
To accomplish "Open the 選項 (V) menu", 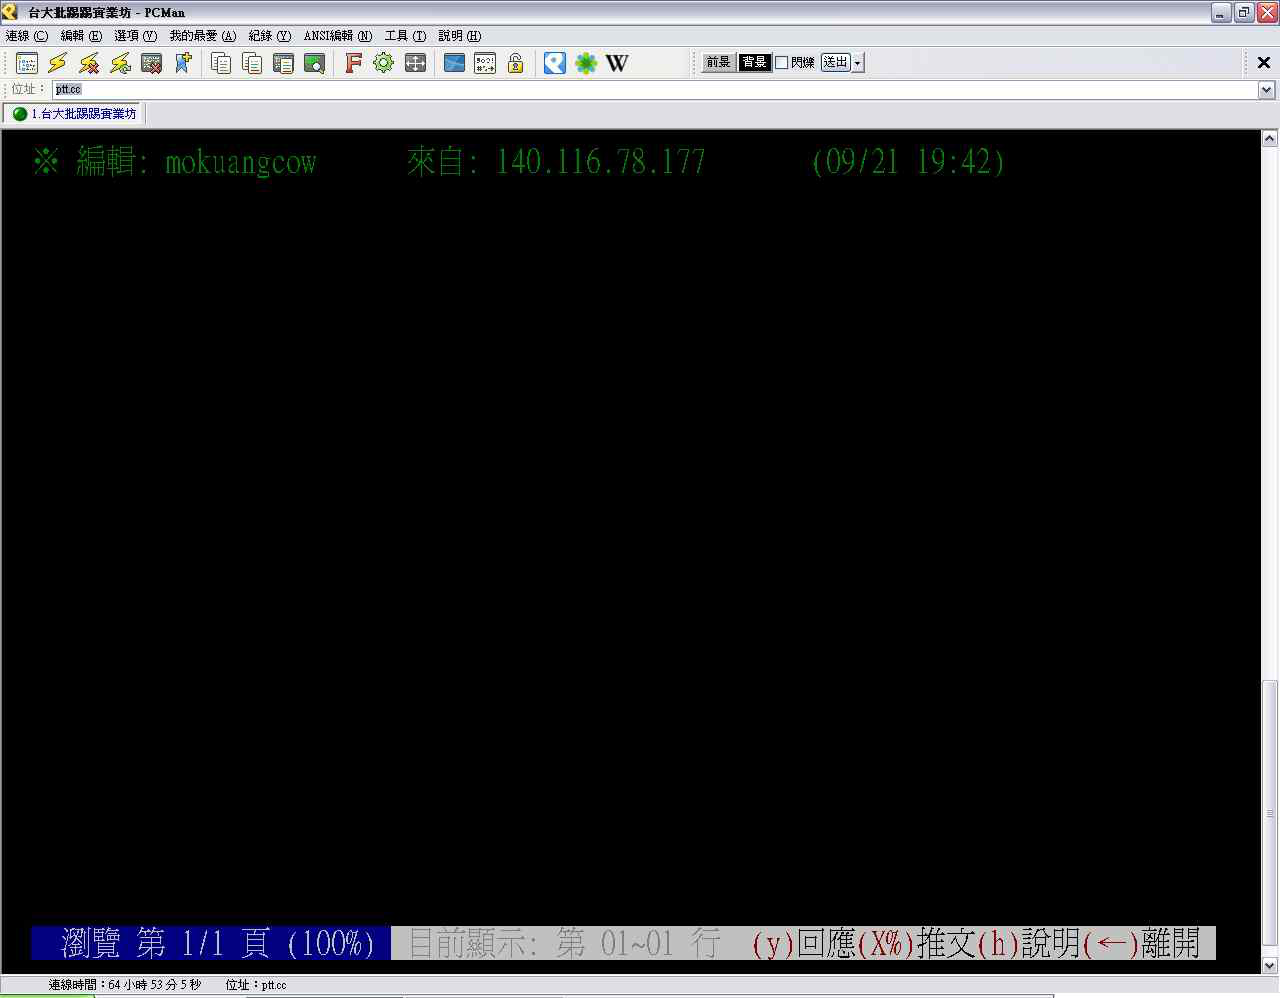I will pos(136,36).
